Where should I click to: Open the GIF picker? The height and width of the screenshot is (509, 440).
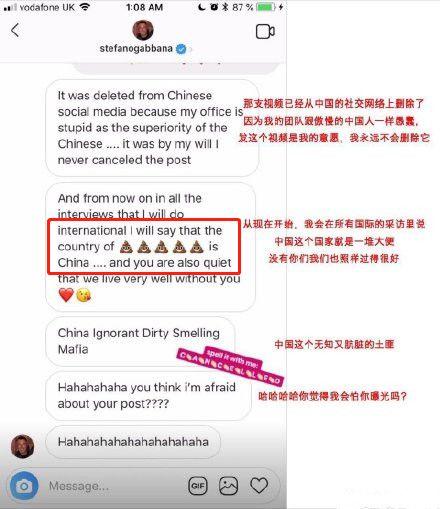pos(198,486)
